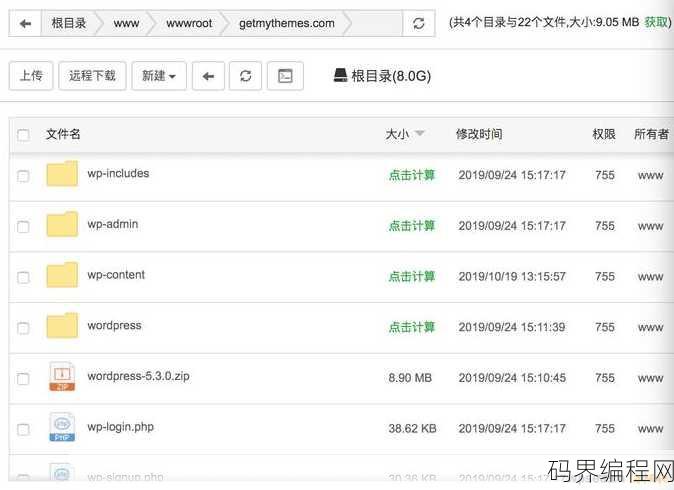Click the wordpress-5.3.0.zip file name
The width and height of the screenshot is (674, 490).
pos(138,377)
